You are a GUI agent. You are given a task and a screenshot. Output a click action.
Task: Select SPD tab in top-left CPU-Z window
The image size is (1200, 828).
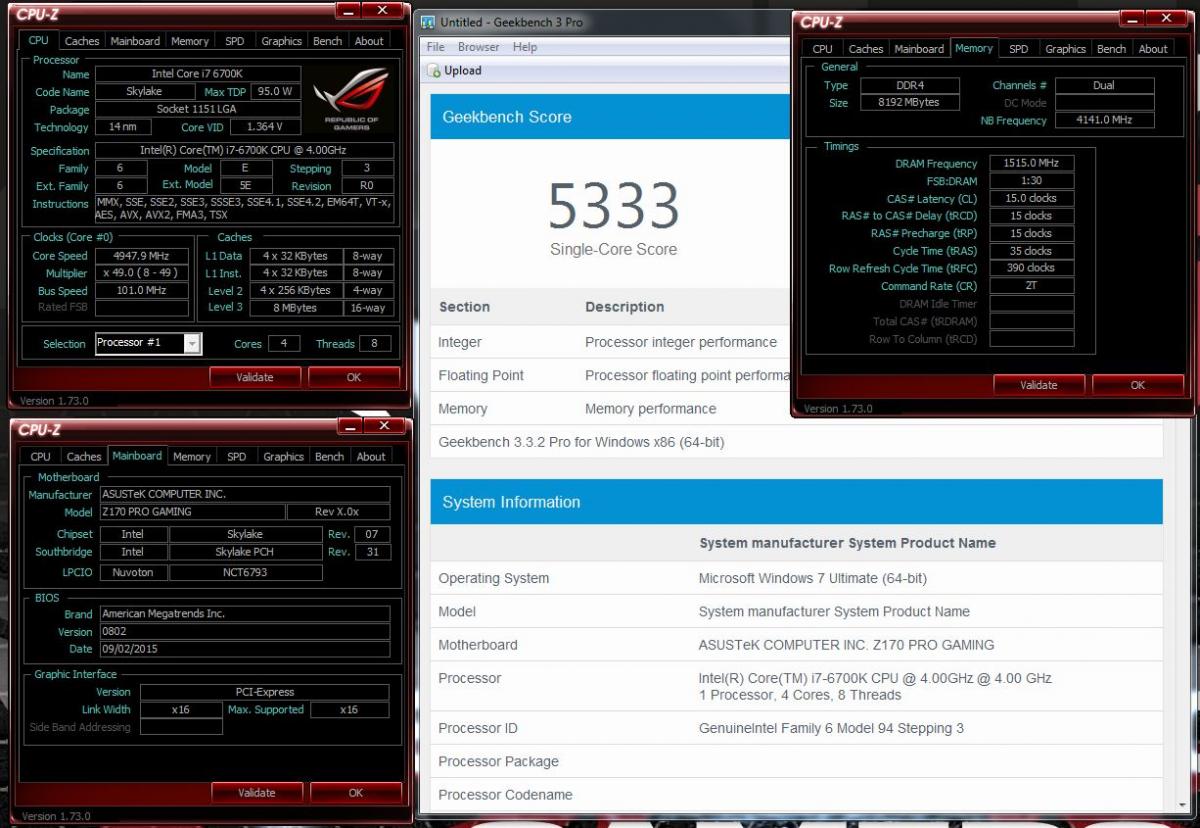pyautogui.click(x=234, y=41)
